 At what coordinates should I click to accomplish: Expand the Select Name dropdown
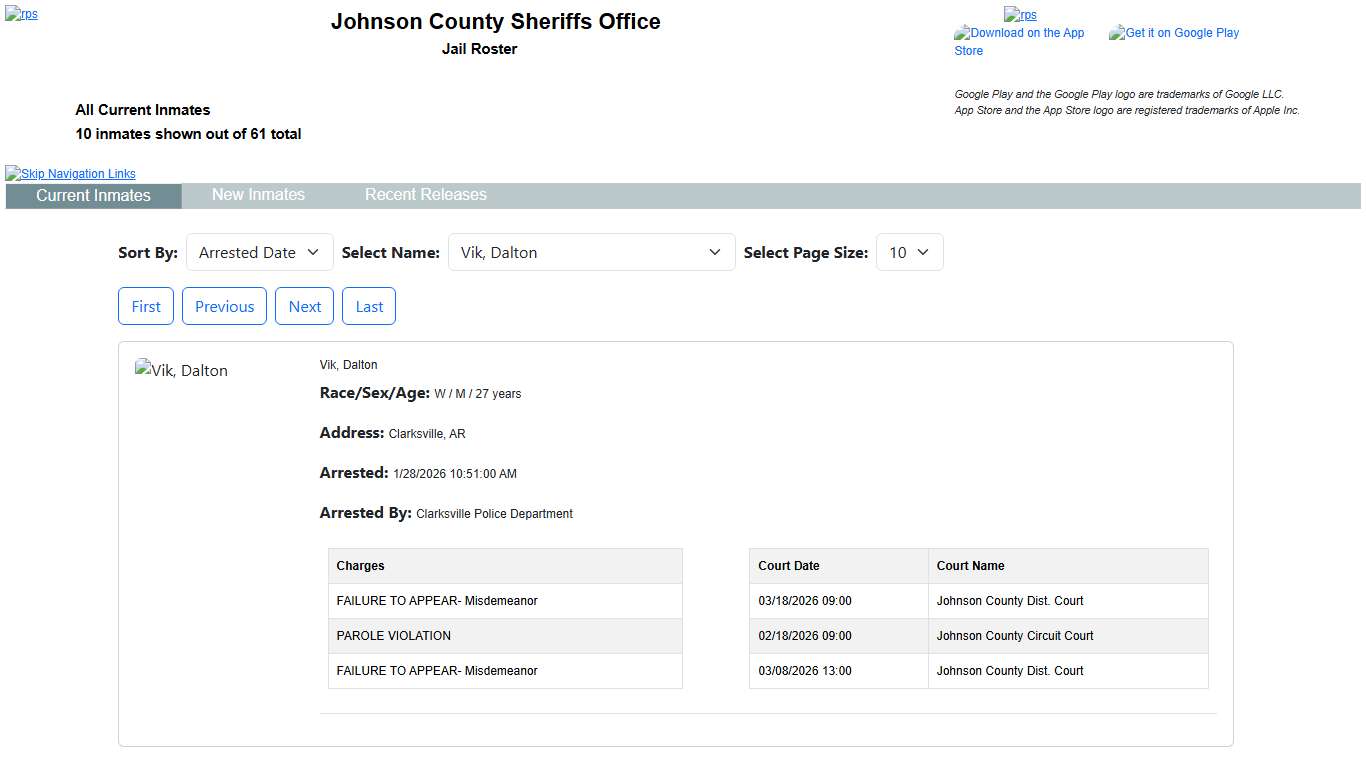click(591, 253)
